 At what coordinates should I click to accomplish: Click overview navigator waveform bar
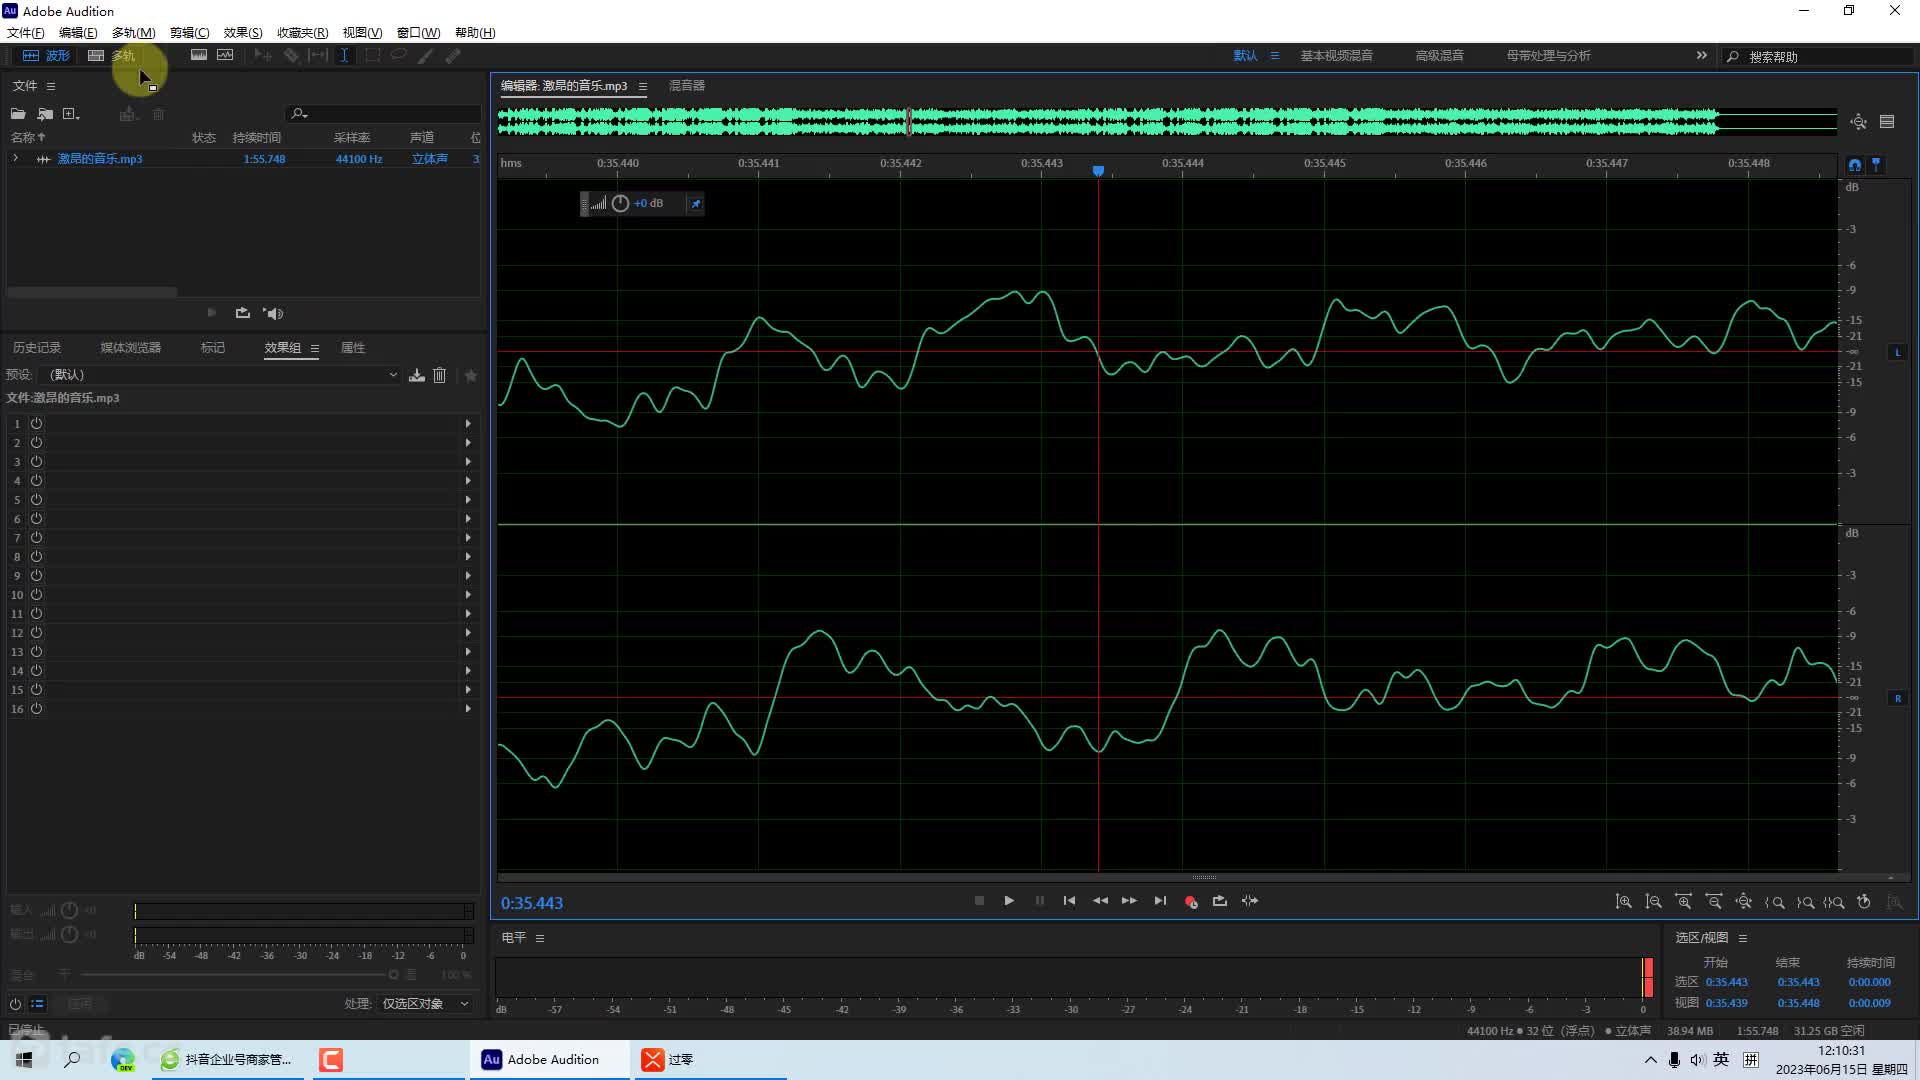click(1167, 122)
